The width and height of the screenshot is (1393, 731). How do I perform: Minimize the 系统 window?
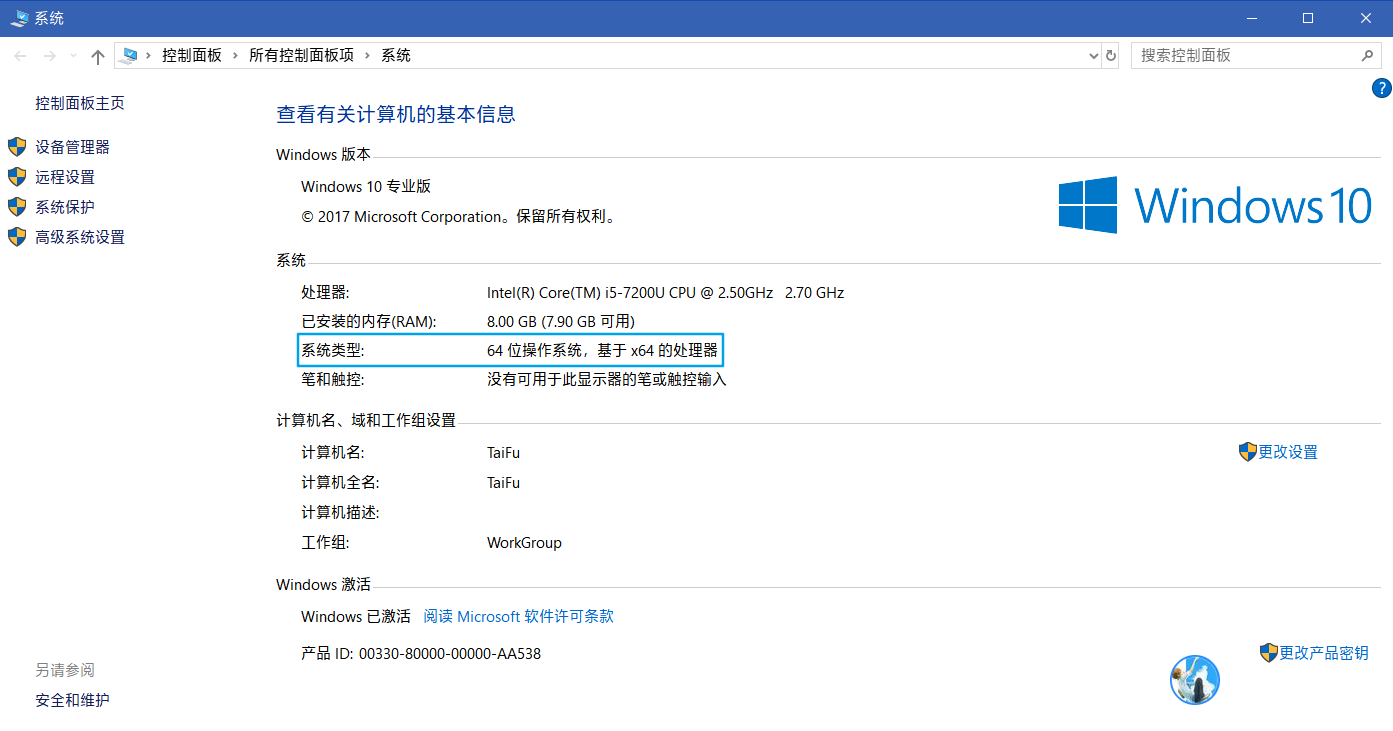click(x=1253, y=18)
